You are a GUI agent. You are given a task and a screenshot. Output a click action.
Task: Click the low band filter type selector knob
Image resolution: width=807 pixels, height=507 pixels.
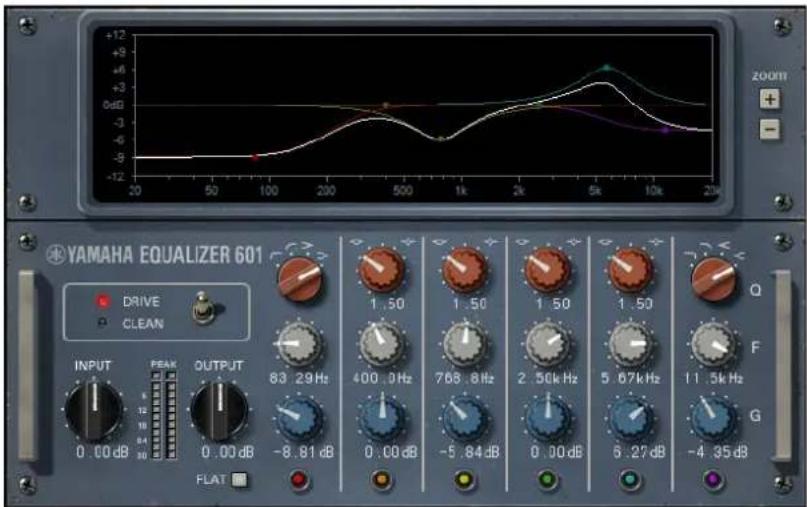tap(300, 279)
